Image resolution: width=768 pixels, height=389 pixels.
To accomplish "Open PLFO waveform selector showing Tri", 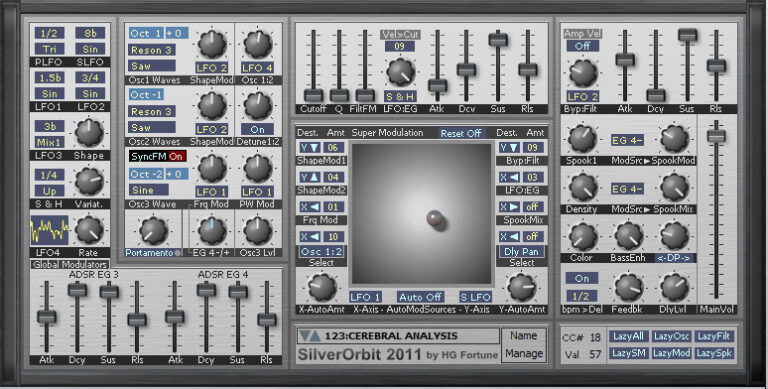I will tap(49, 49).
